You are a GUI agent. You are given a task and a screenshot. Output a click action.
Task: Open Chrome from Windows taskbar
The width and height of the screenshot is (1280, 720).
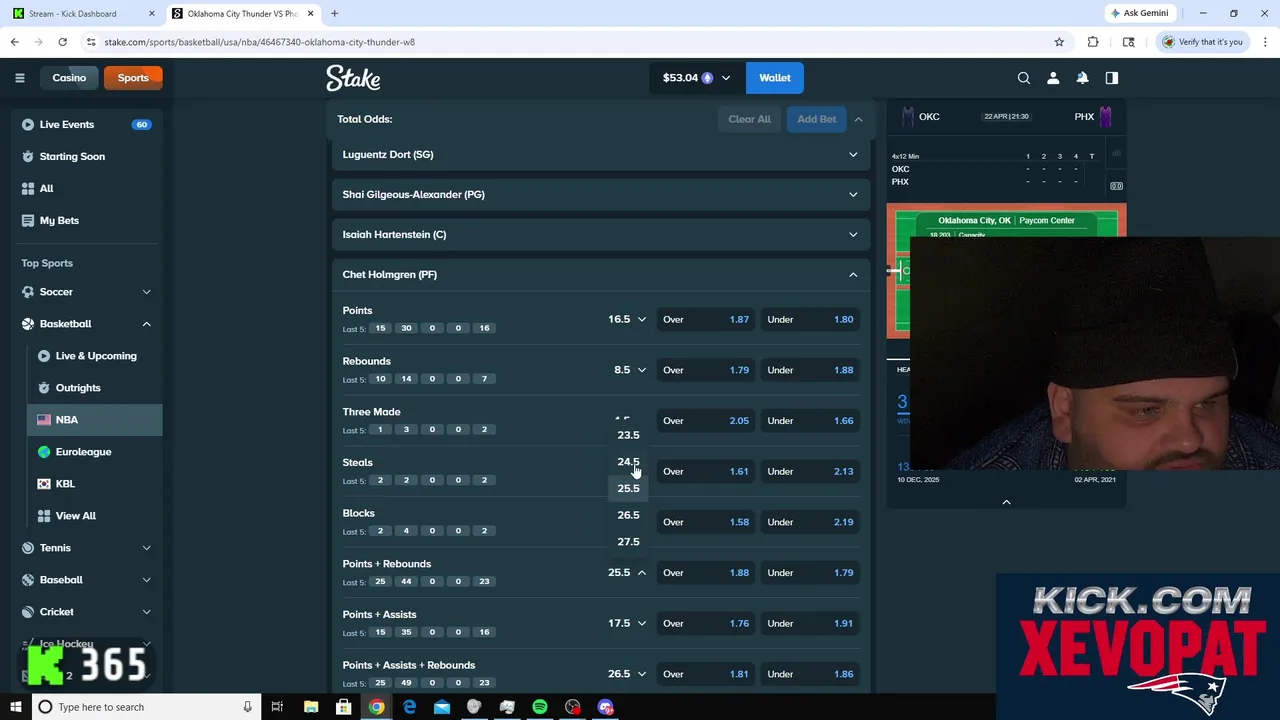coord(376,707)
